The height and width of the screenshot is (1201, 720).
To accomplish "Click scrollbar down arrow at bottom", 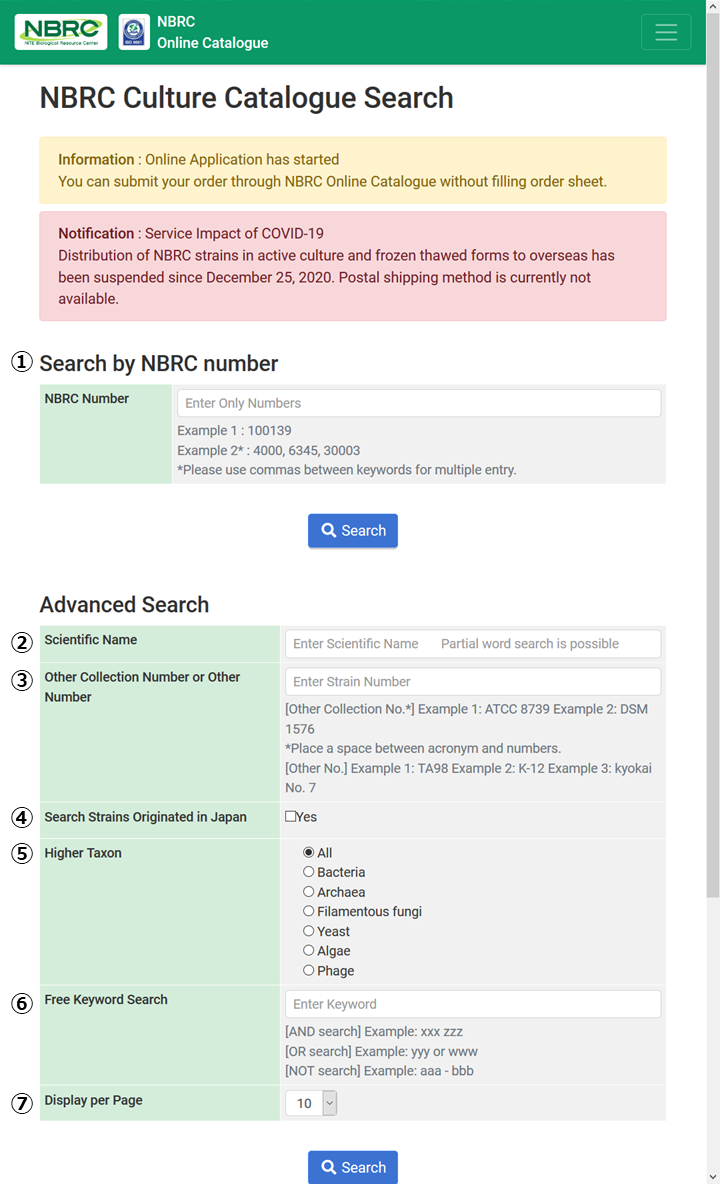I will pyautogui.click(x=712, y=1176).
